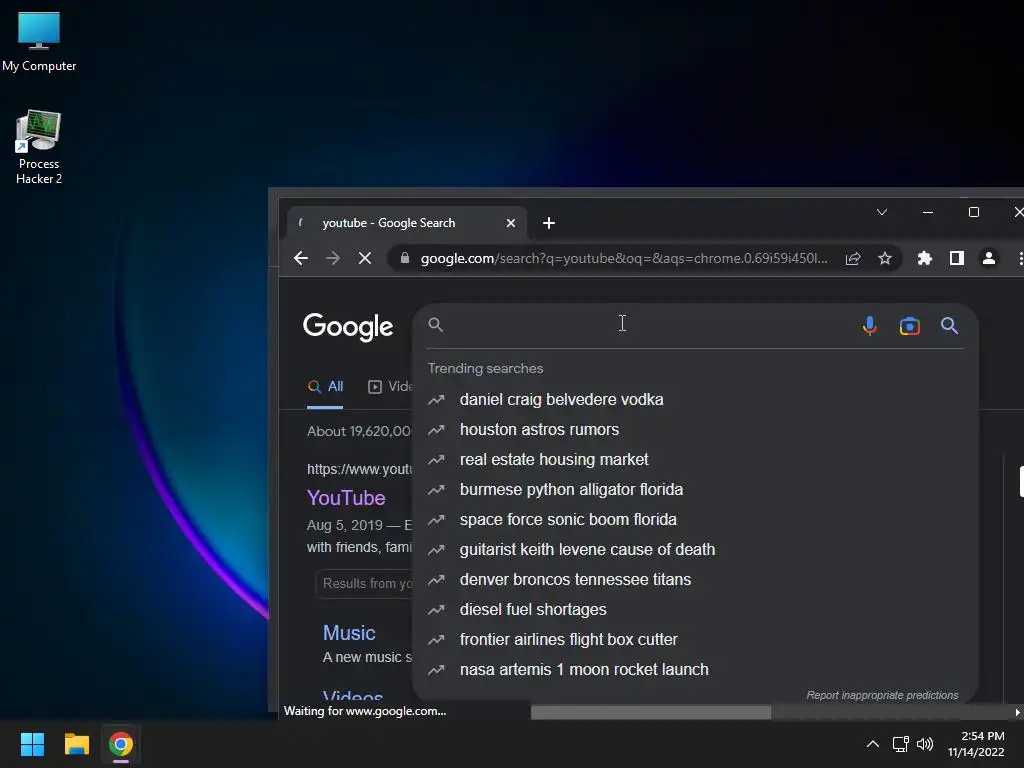Viewport: 1024px width, 768px height.
Task: Open a new tab with the plus button
Action: pyautogui.click(x=549, y=223)
